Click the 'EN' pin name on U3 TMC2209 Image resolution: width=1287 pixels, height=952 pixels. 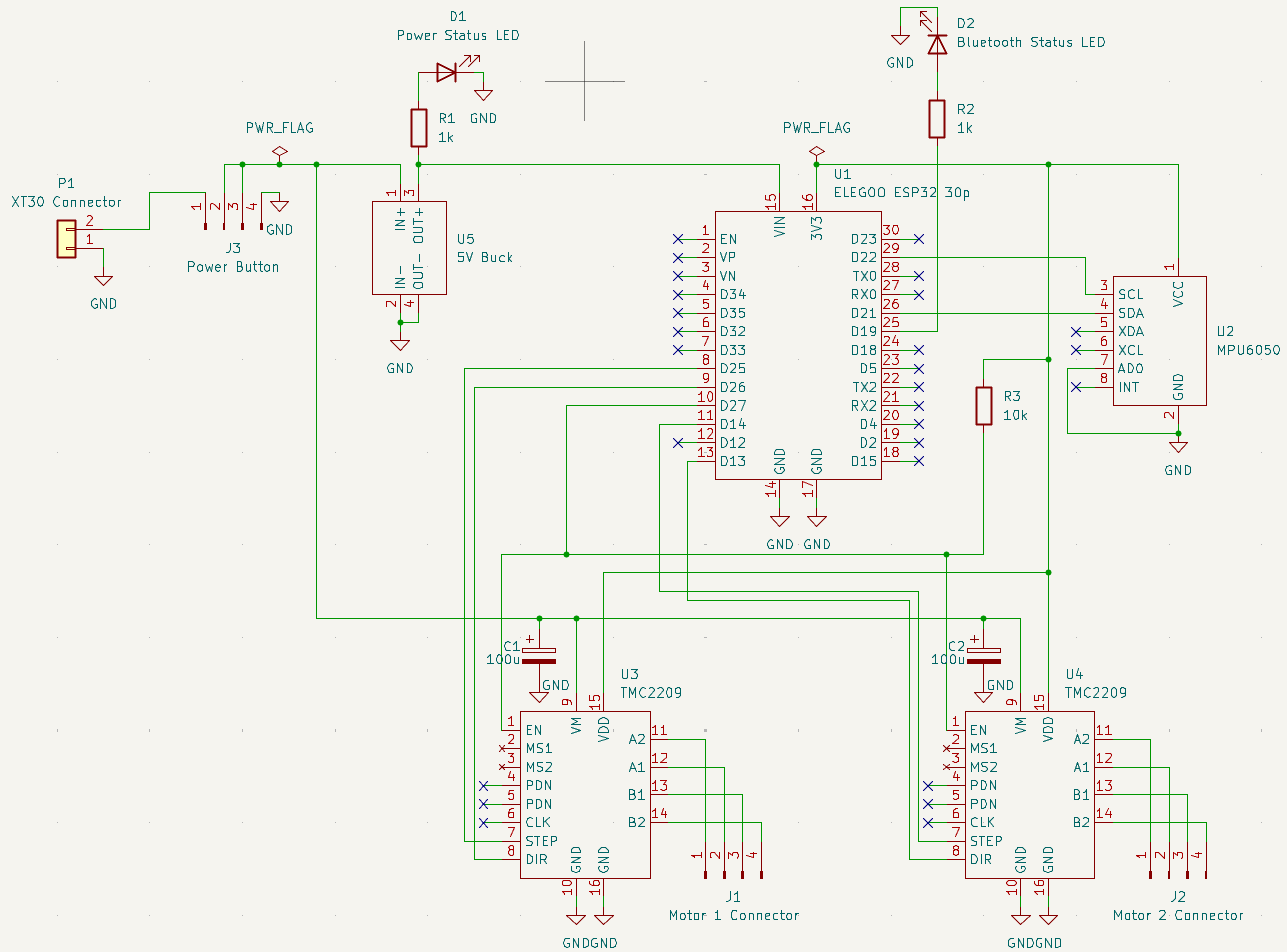click(533, 730)
